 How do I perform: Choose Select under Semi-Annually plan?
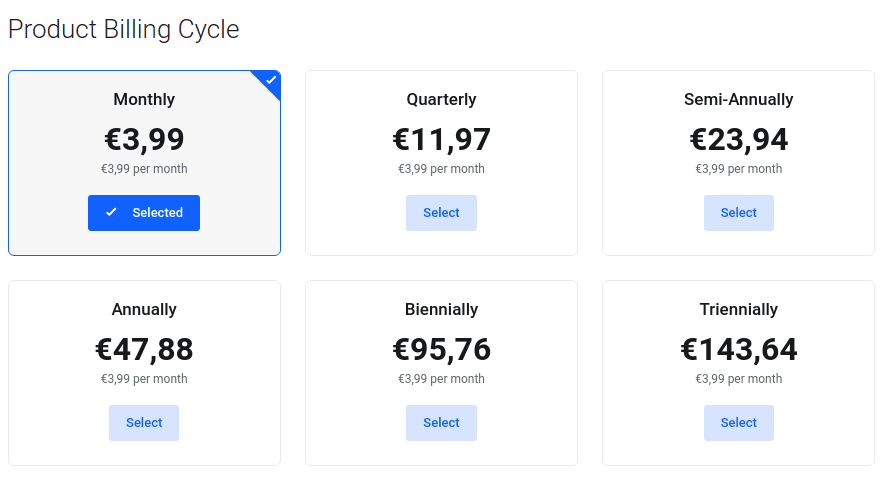click(x=739, y=213)
